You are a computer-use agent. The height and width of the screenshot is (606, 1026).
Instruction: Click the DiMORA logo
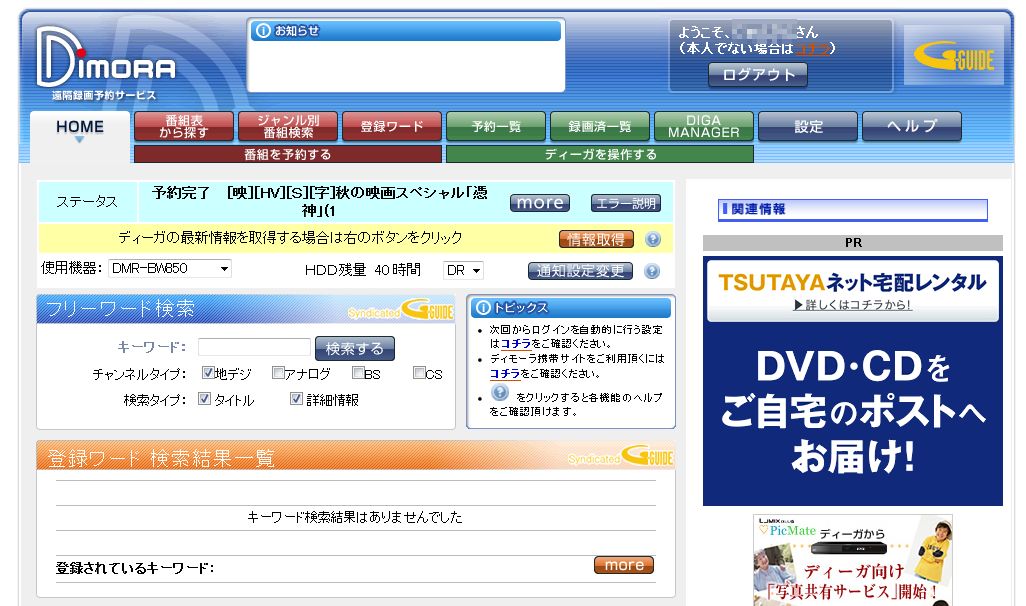[105, 57]
